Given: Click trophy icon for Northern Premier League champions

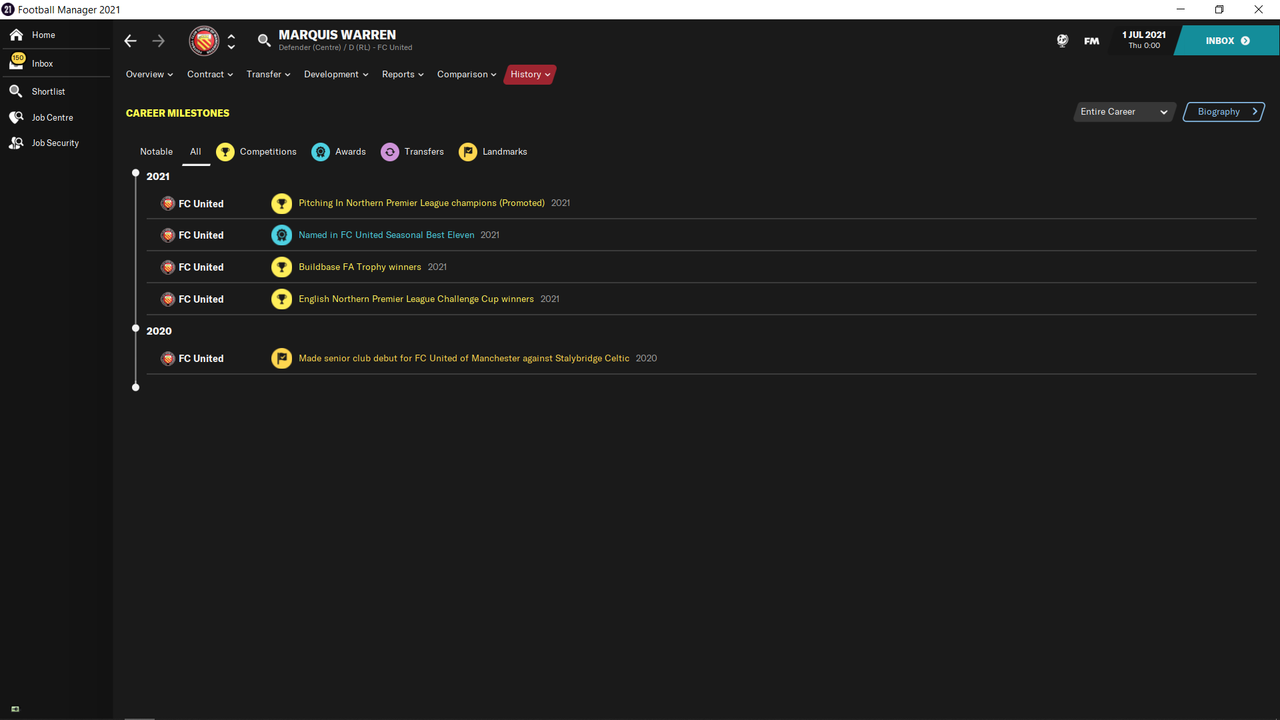Looking at the screenshot, I should click(282, 203).
